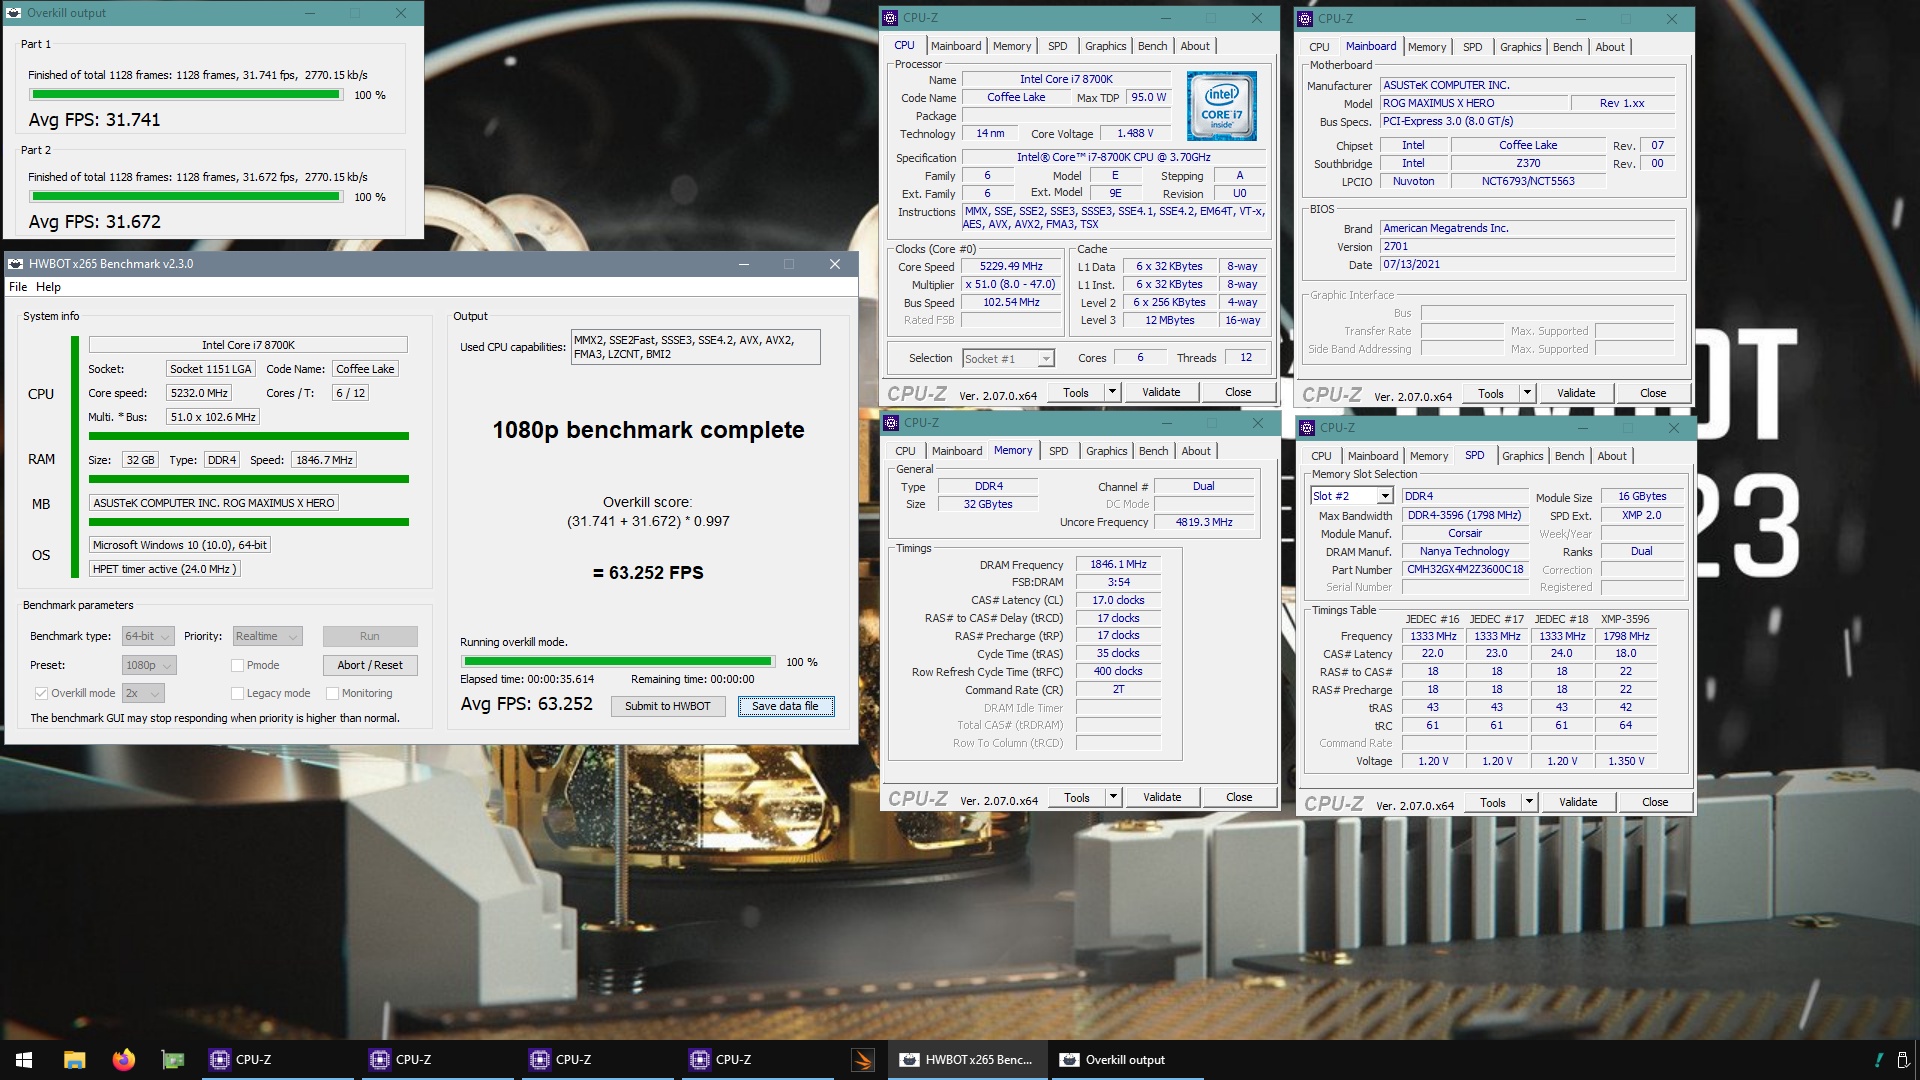1920x1080 pixels.
Task: Open the Benchmark type 64-bit dropdown
Action: coord(148,636)
